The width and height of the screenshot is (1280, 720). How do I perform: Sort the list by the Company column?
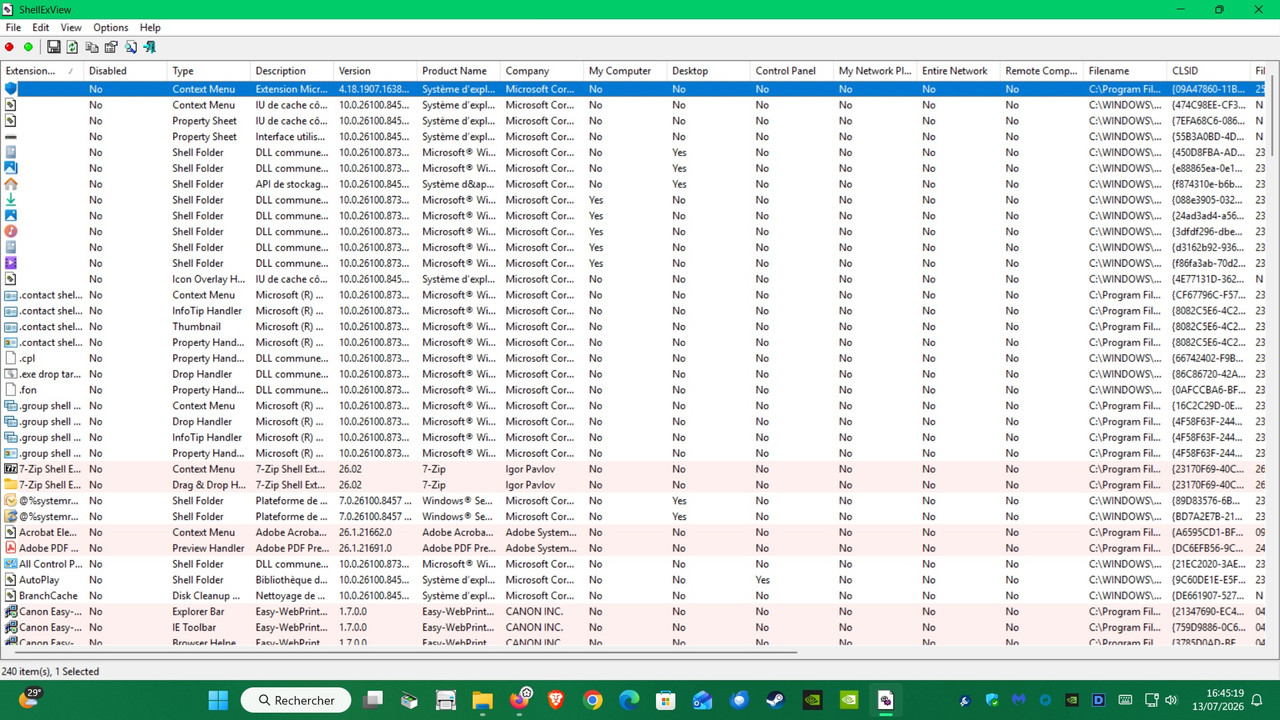[542, 71]
